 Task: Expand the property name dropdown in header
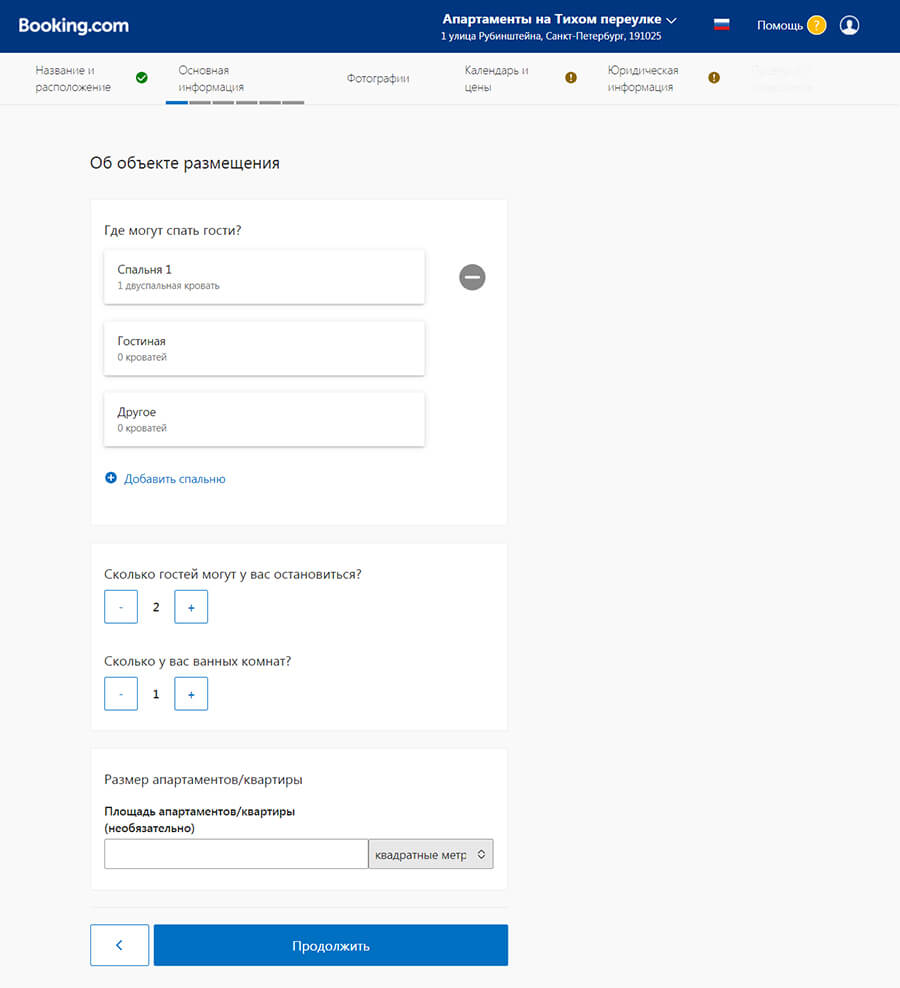[671, 19]
